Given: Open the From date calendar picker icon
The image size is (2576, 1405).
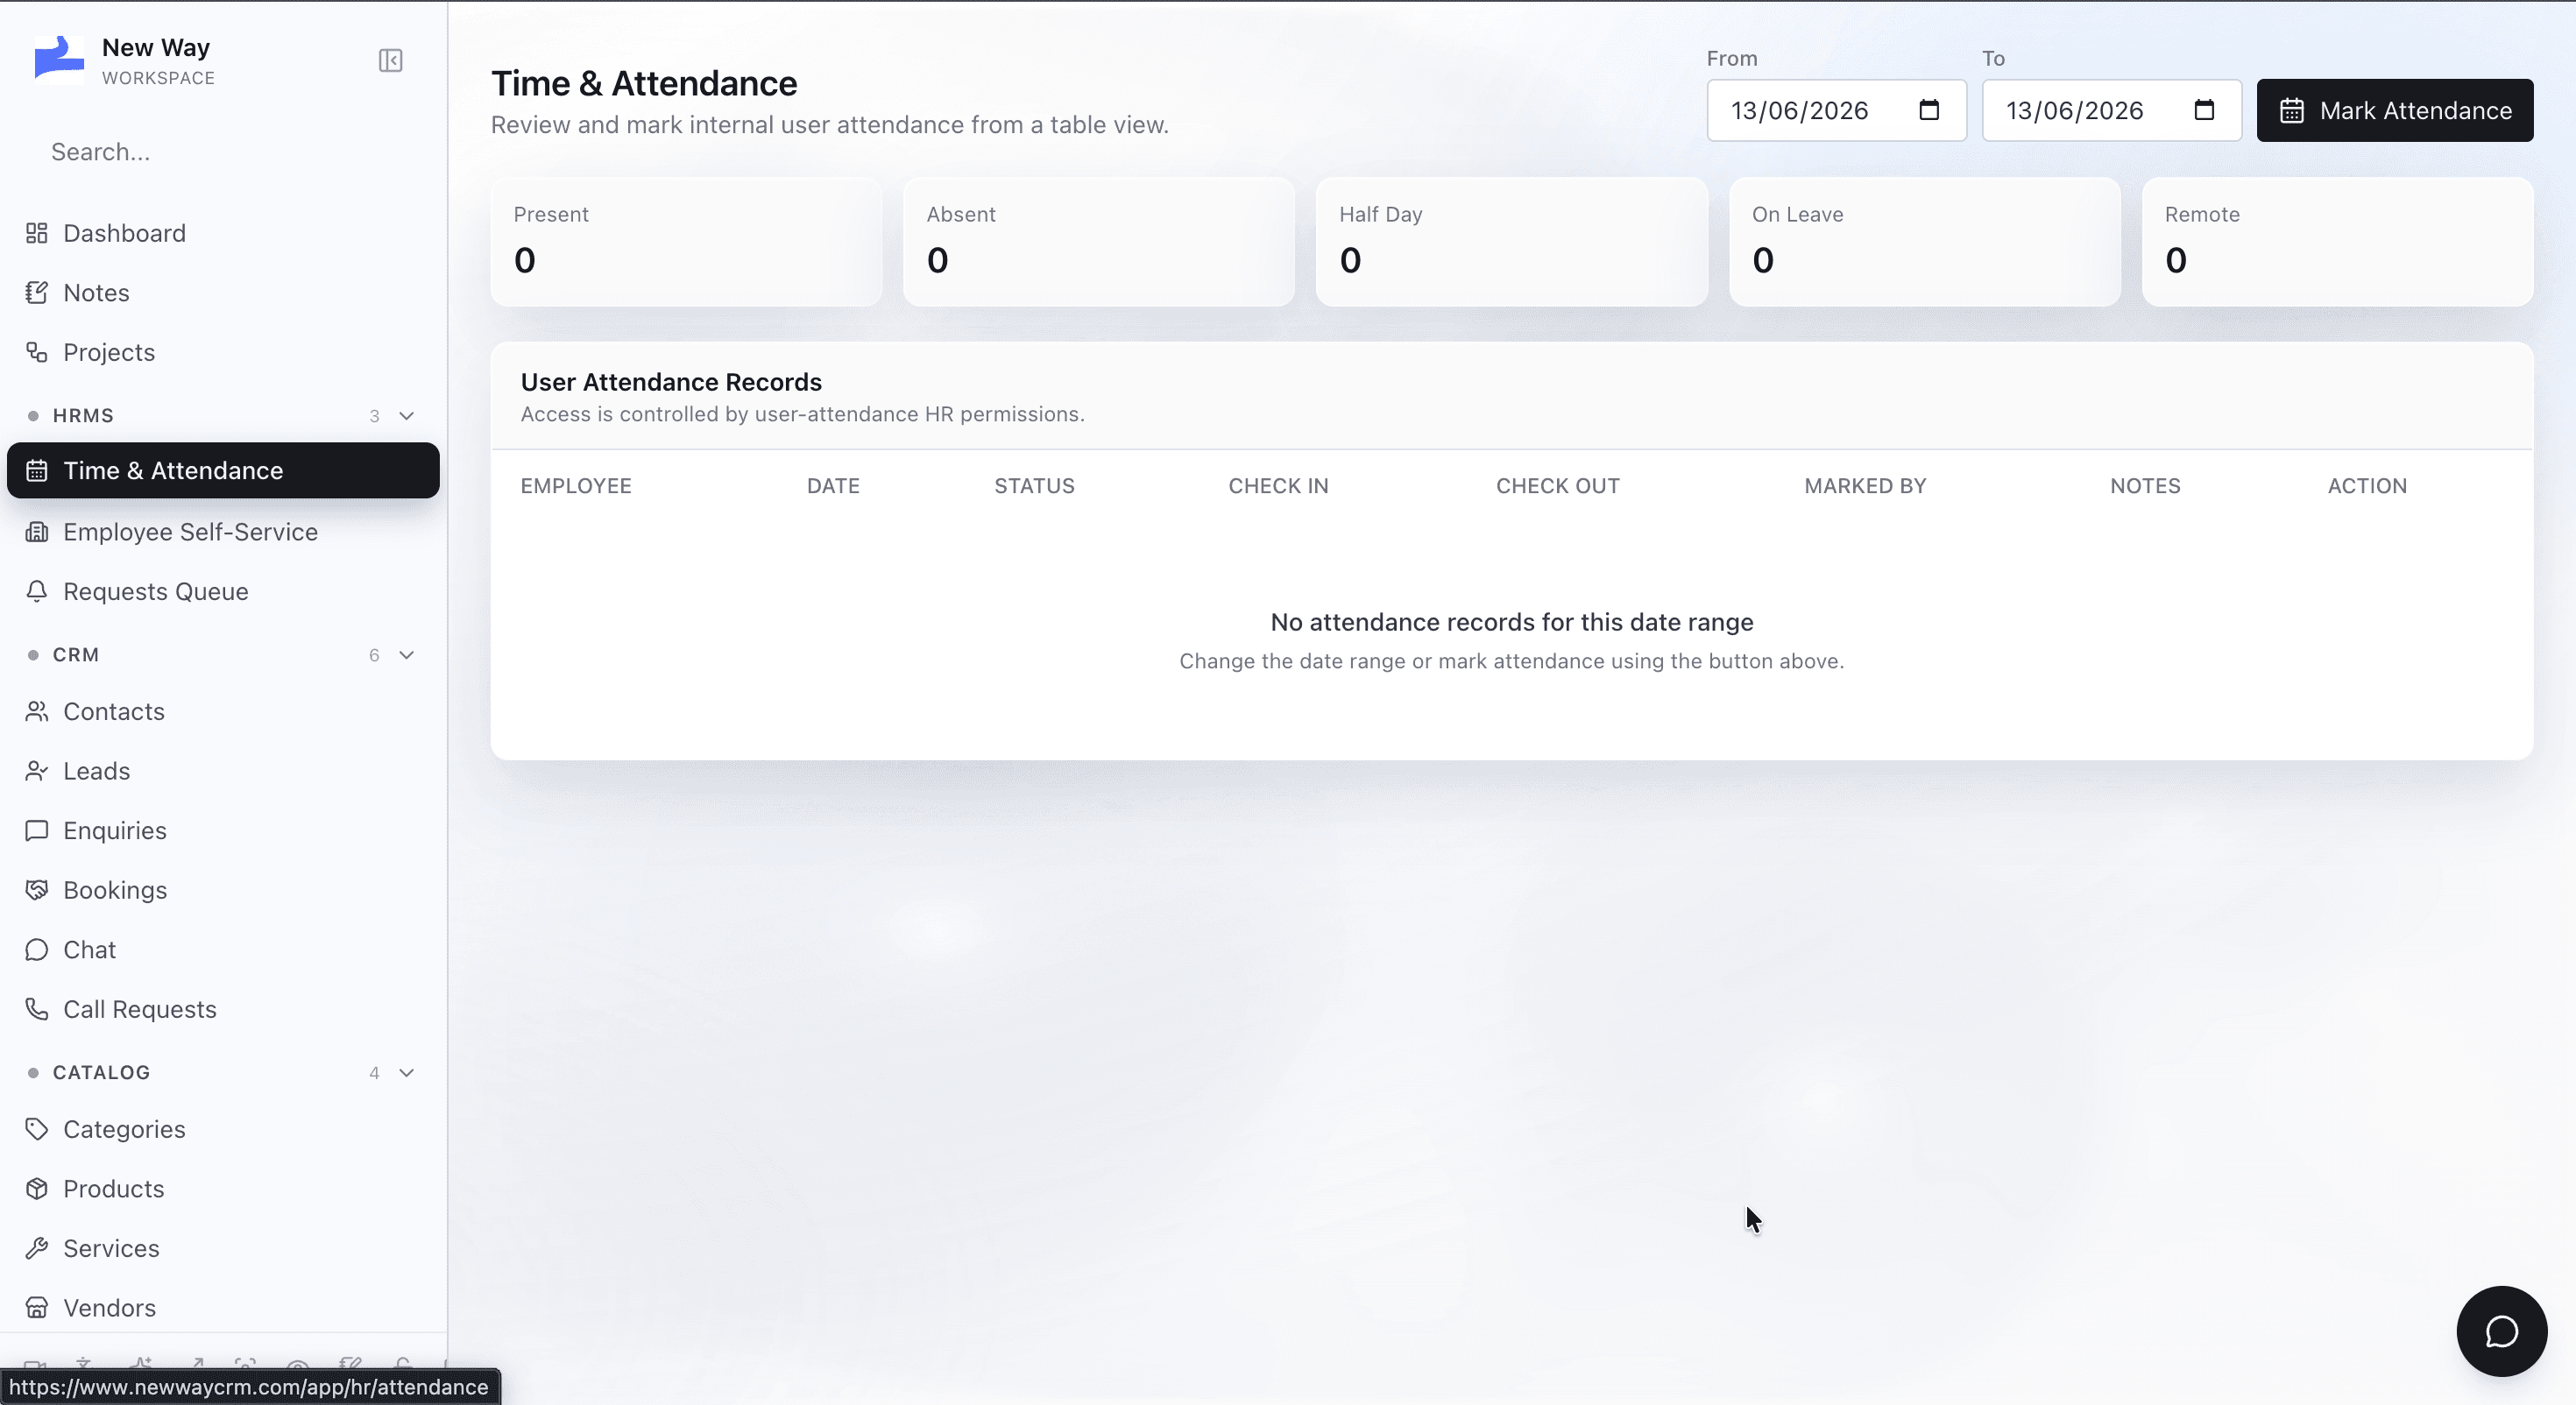Looking at the screenshot, I should [1929, 110].
